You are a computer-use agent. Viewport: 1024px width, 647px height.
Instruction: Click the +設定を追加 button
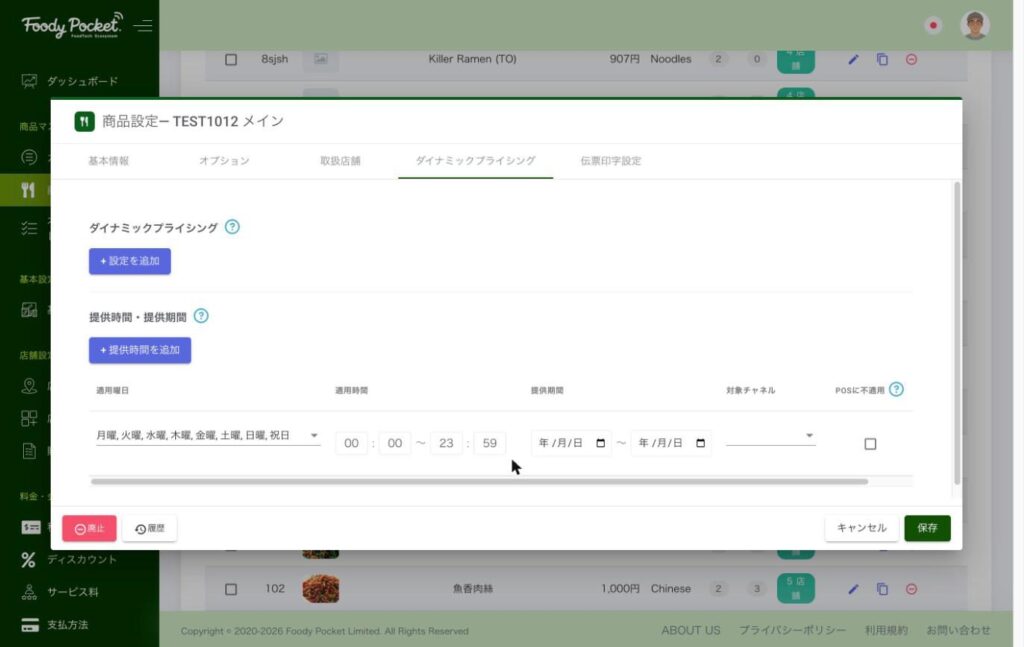click(x=130, y=261)
